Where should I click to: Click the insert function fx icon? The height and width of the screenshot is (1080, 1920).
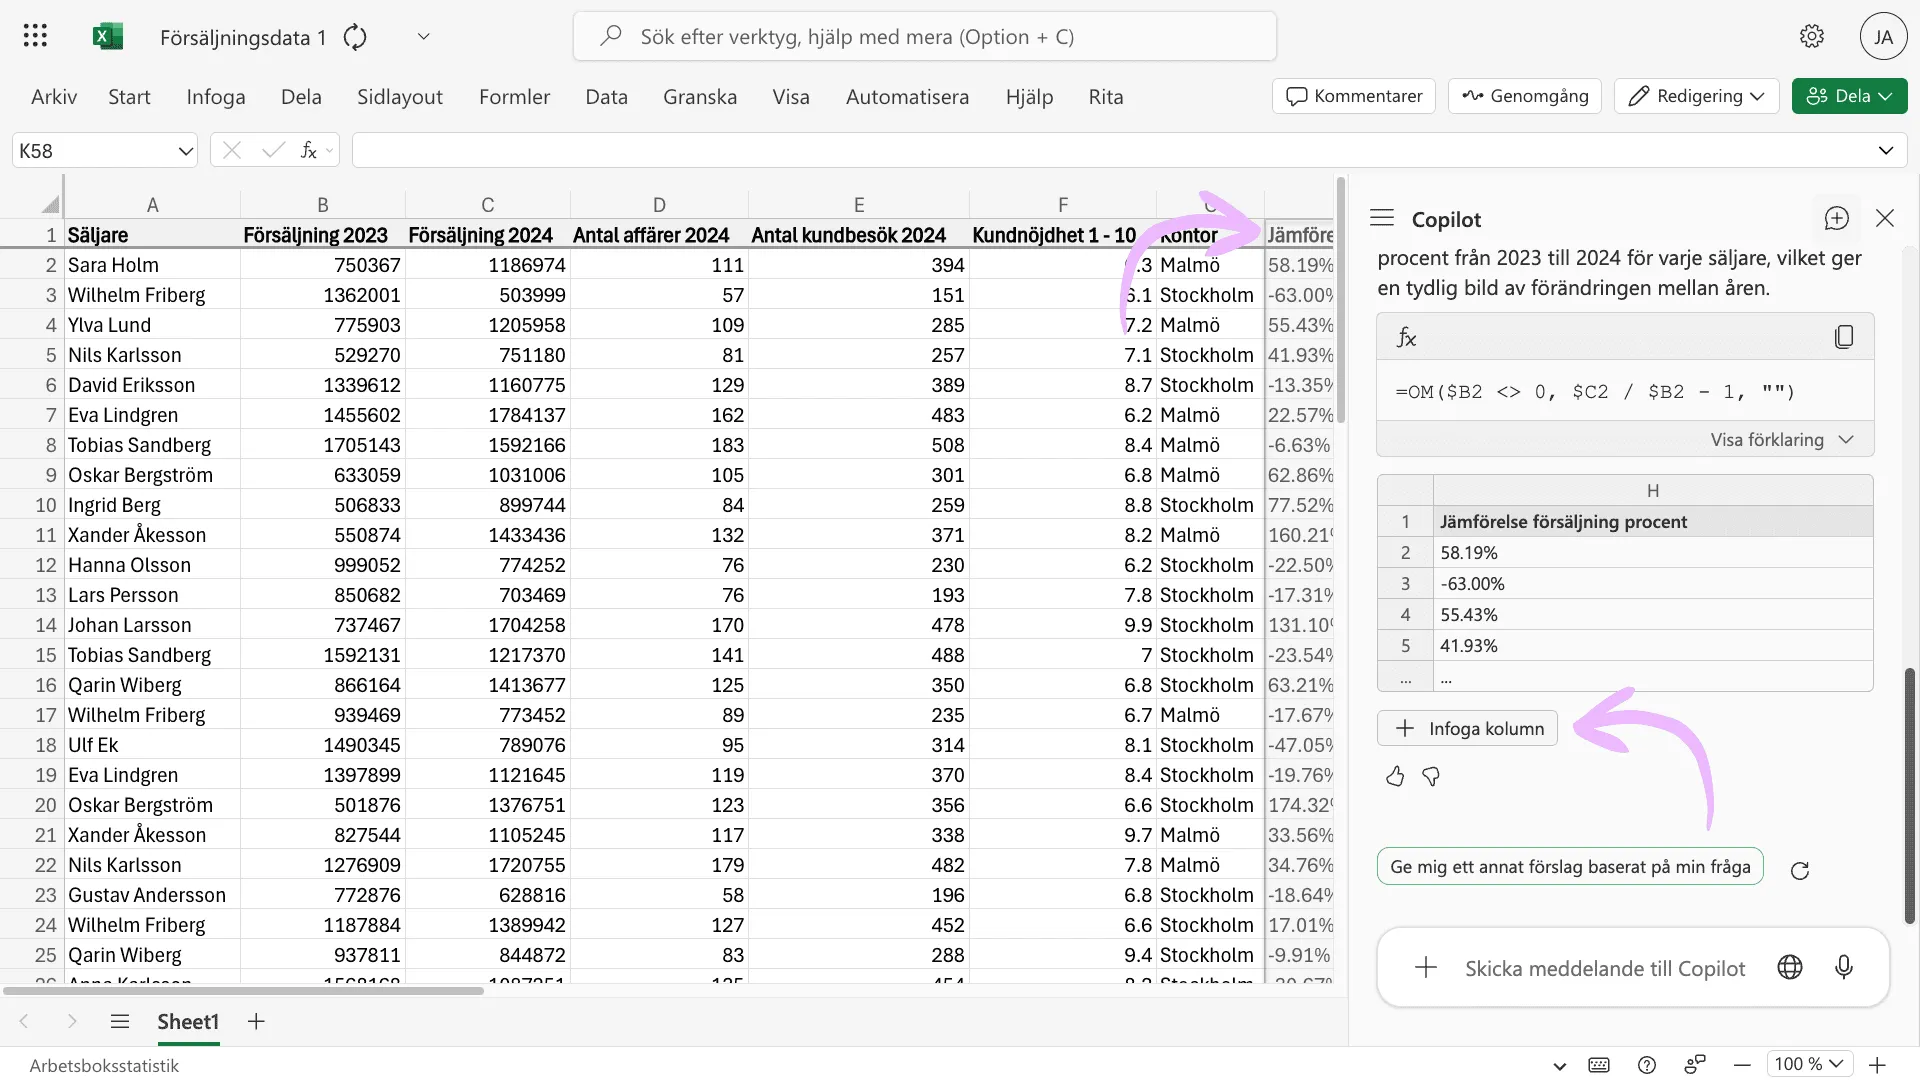[x=309, y=150]
